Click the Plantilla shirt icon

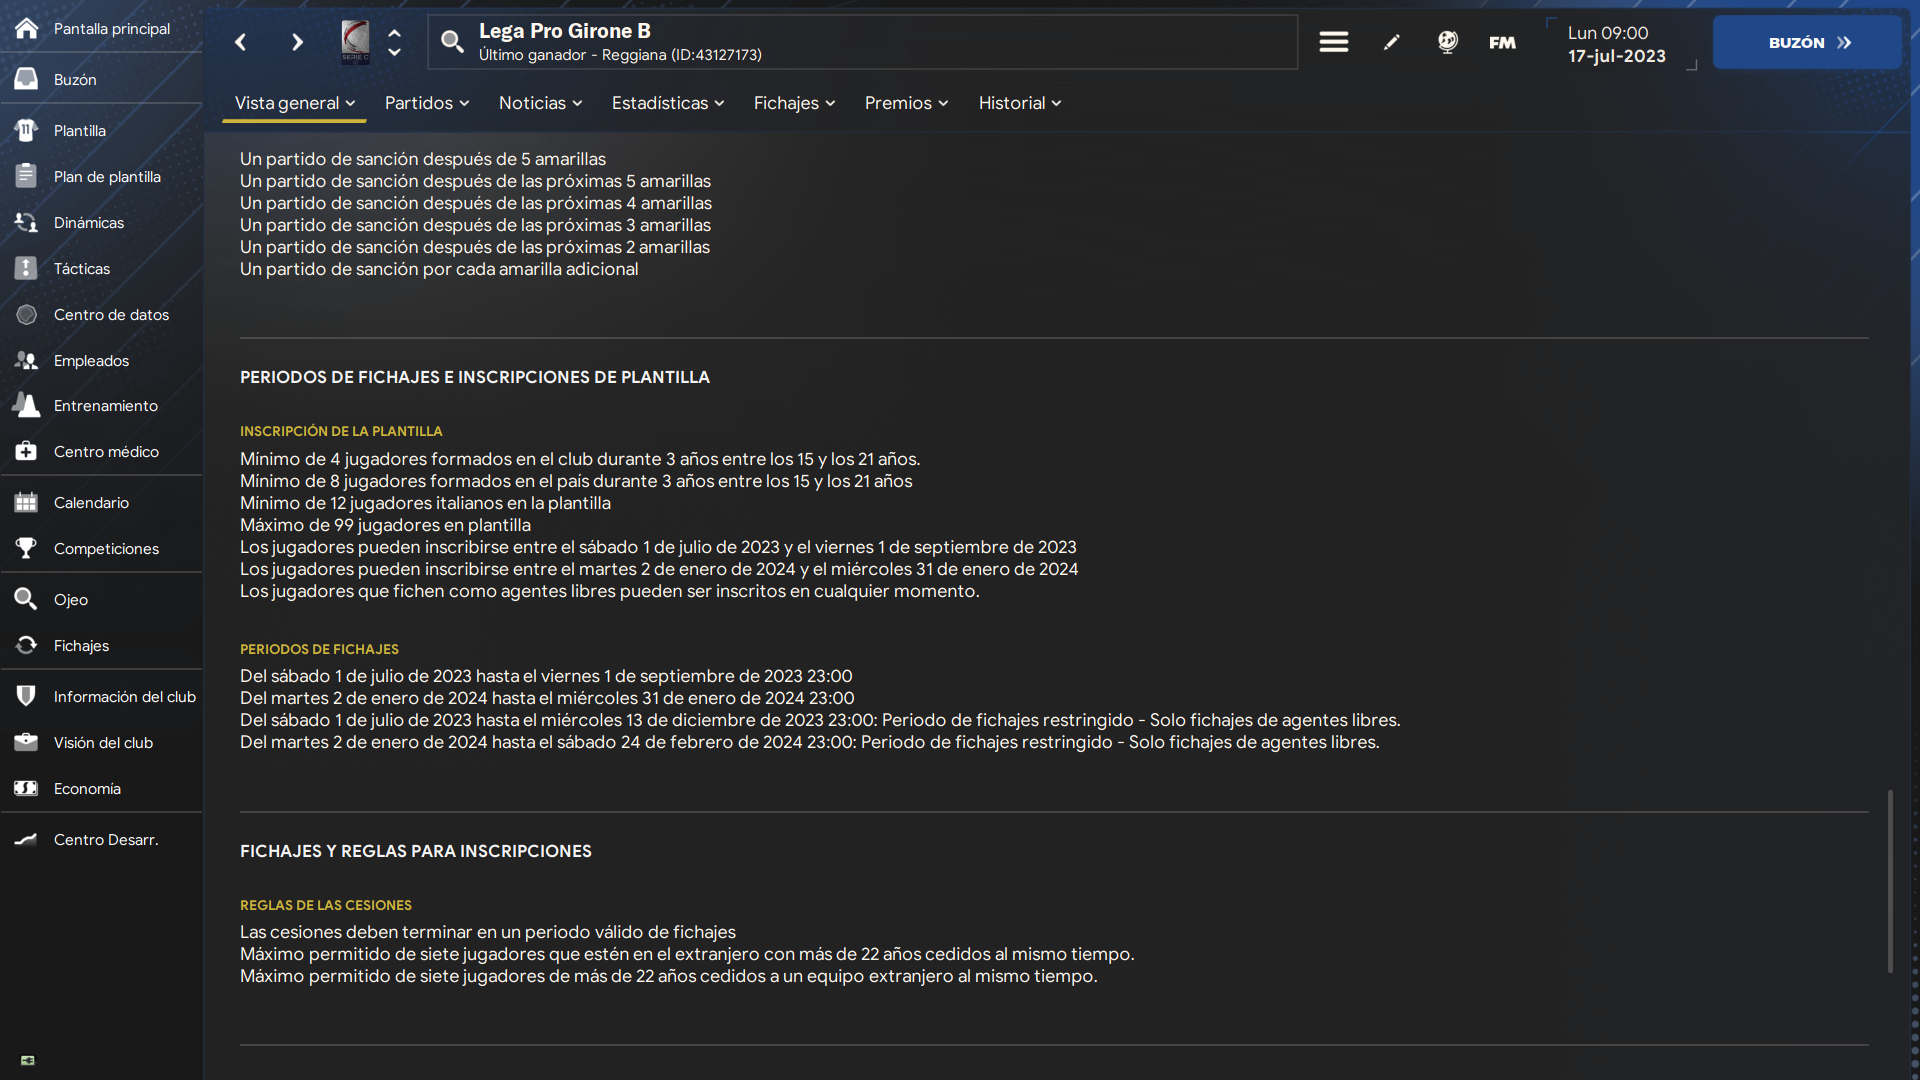click(x=27, y=130)
